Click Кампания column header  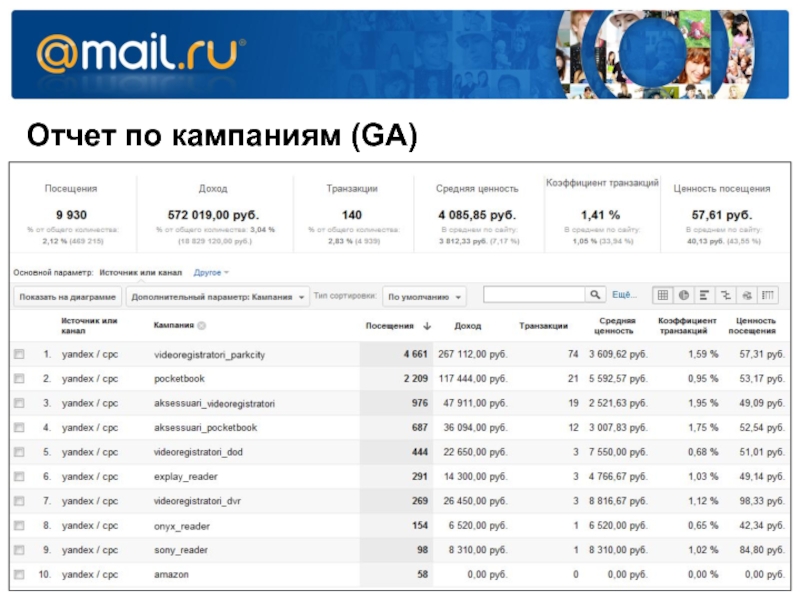point(173,326)
